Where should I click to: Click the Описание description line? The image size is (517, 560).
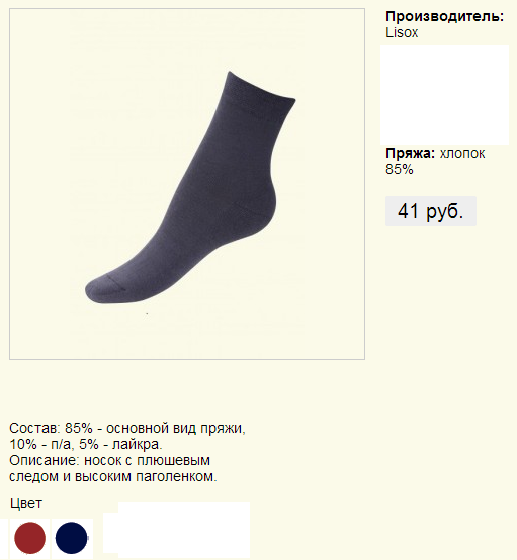(109, 461)
